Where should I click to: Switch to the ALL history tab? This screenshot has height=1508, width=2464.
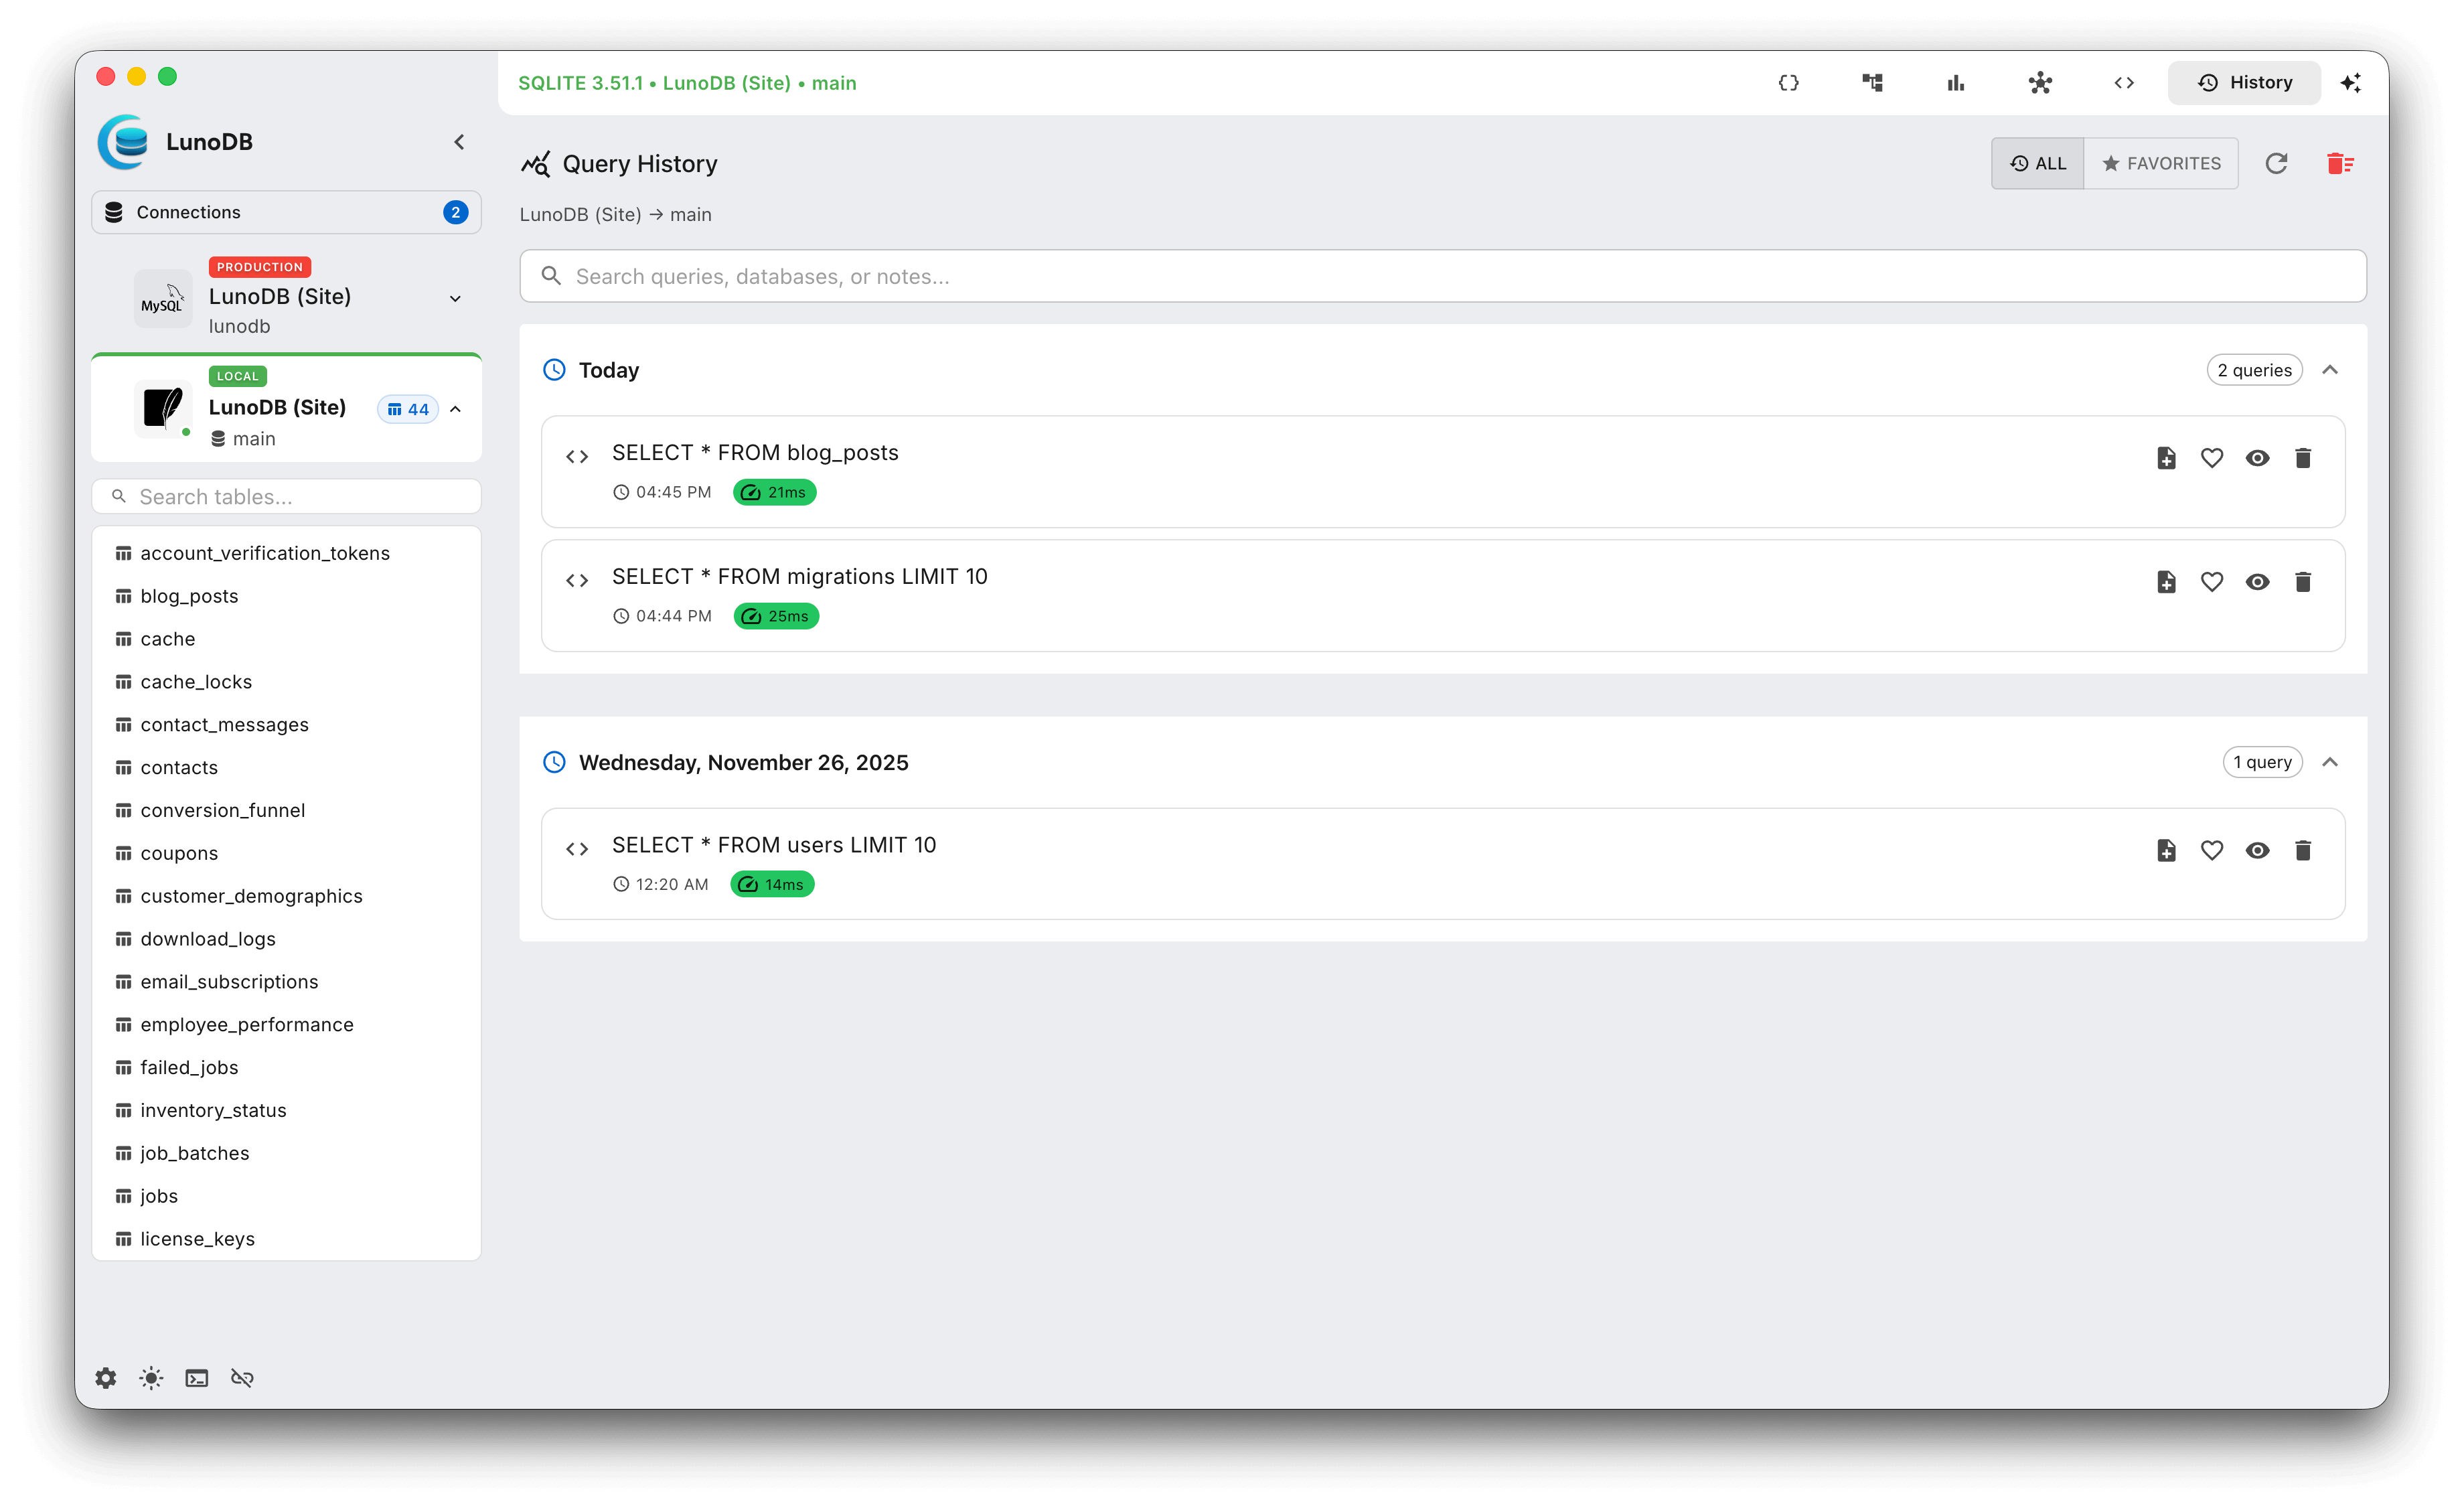[2037, 163]
